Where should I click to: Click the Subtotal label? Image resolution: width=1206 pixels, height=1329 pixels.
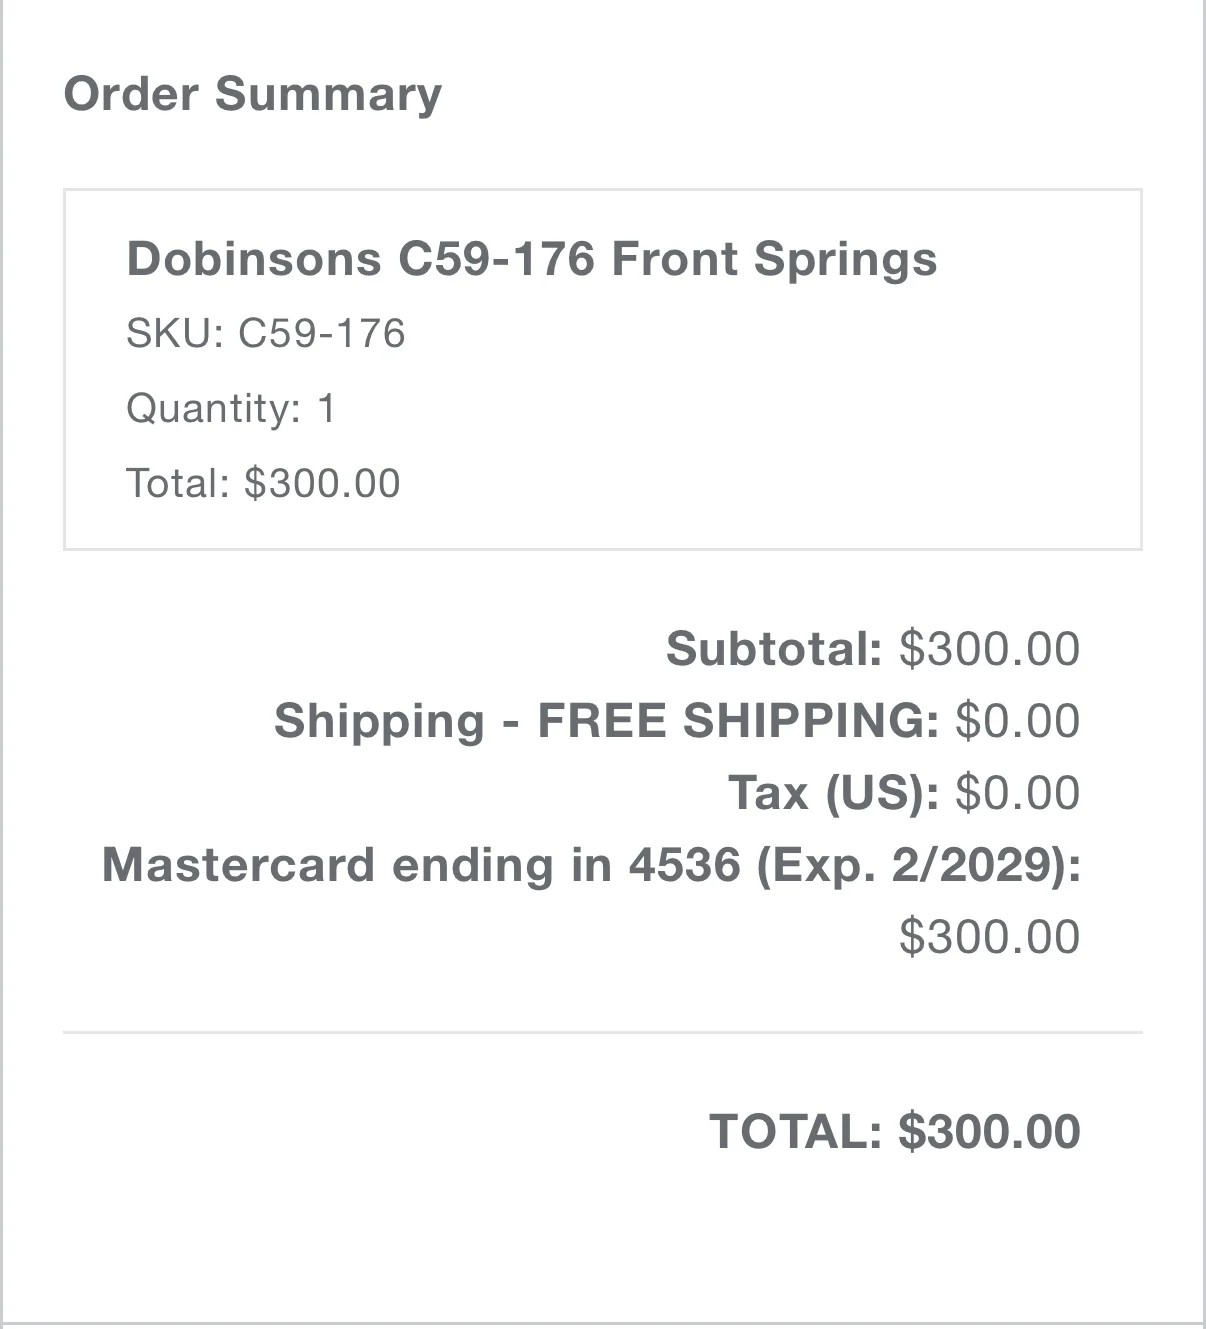(774, 648)
